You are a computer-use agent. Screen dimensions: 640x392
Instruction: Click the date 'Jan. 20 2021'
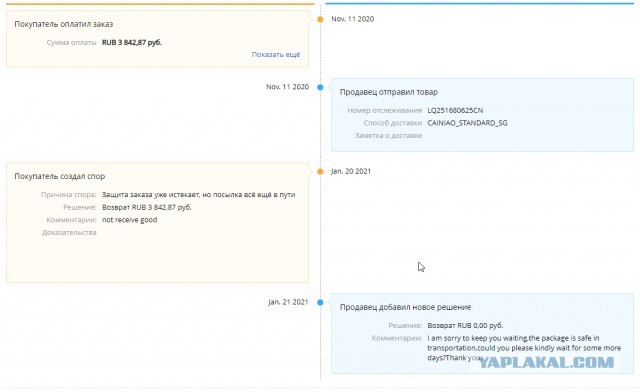(x=351, y=172)
